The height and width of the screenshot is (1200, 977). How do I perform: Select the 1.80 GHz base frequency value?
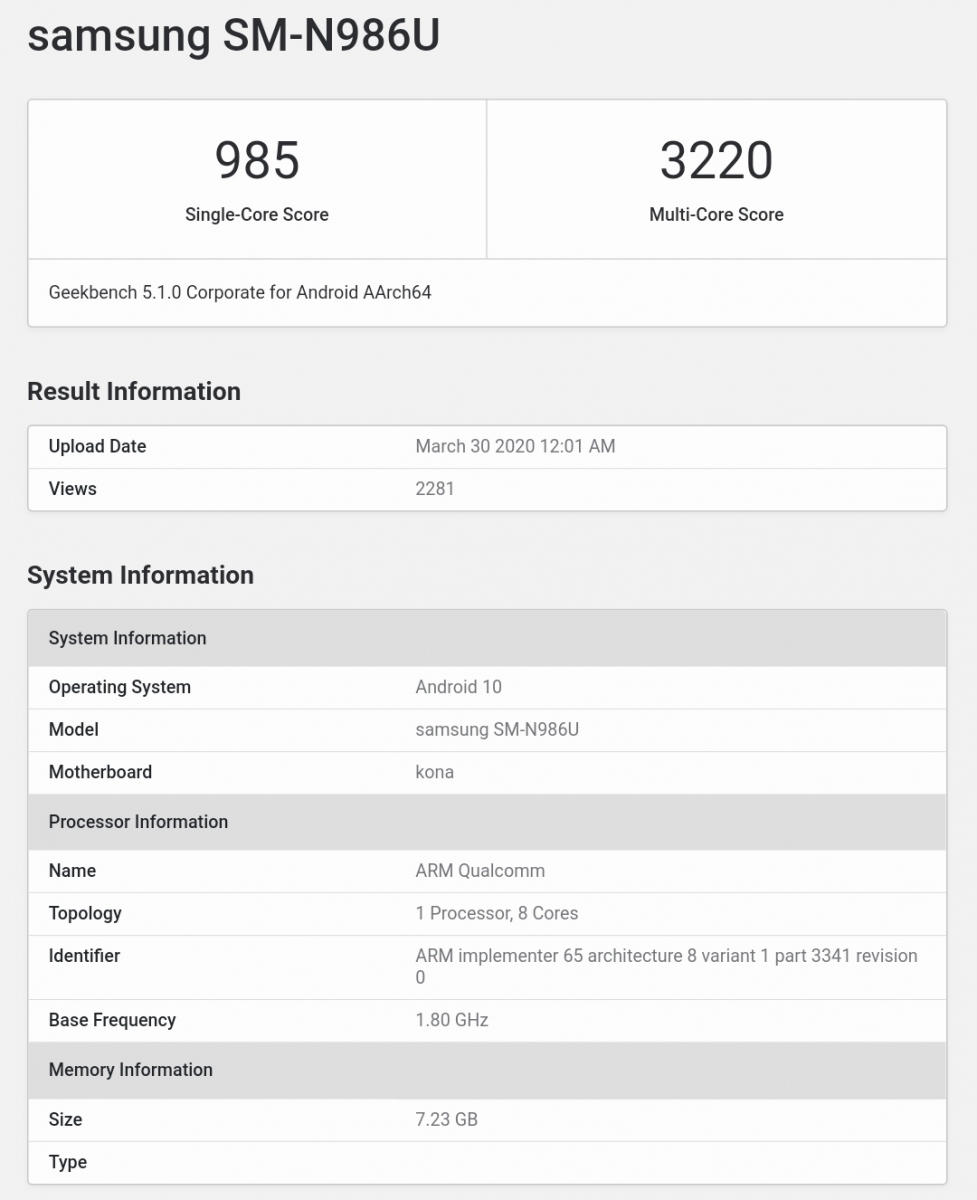[x=452, y=1020]
